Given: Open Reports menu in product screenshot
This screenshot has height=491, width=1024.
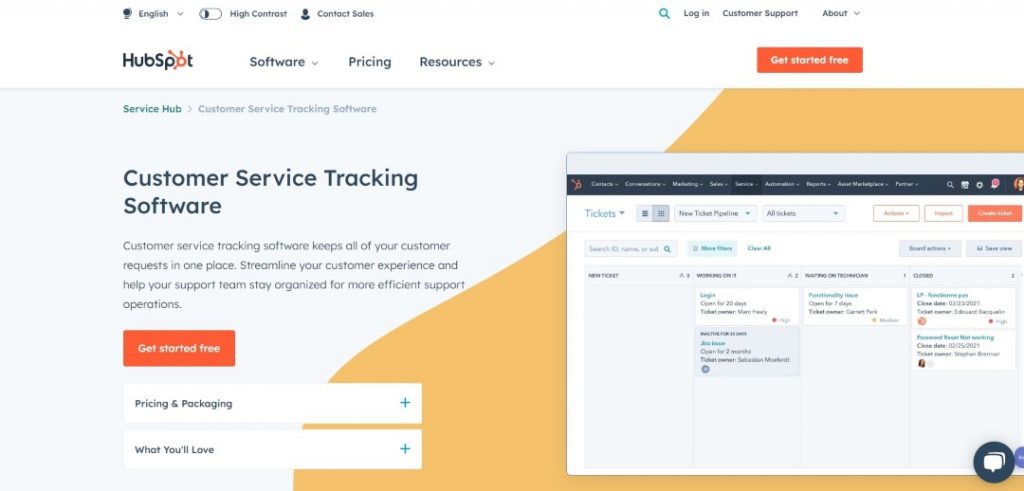Looking at the screenshot, I should coord(818,185).
